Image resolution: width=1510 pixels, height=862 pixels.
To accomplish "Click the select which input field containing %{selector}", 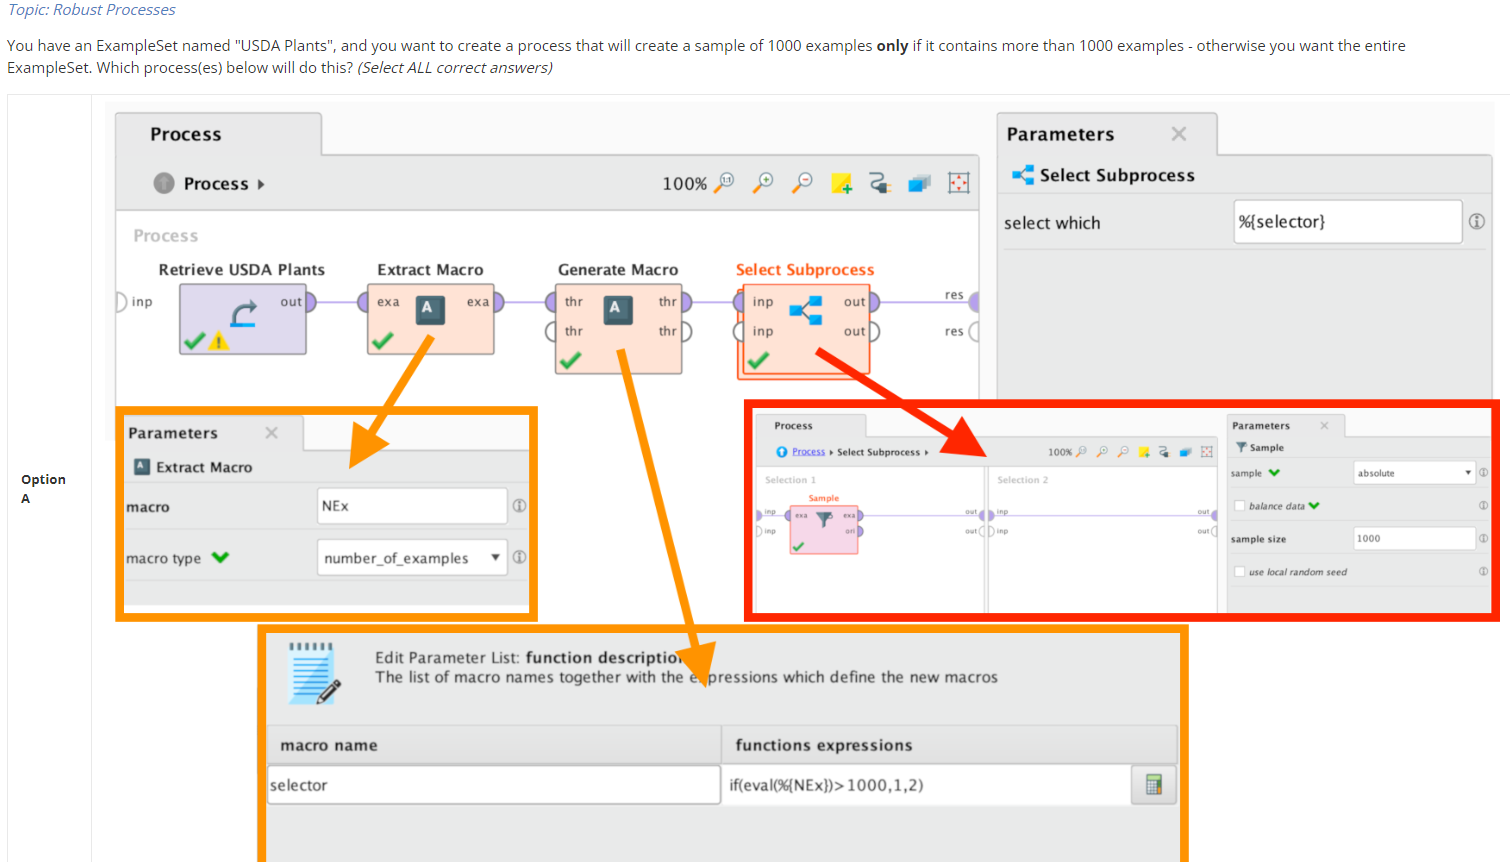I will (x=1348, y=221).
